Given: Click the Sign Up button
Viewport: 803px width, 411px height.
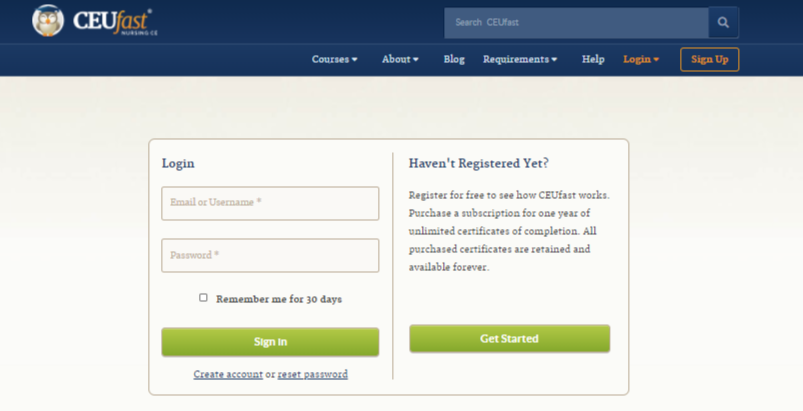Looking at the screenshot, I should coord(709,59).
